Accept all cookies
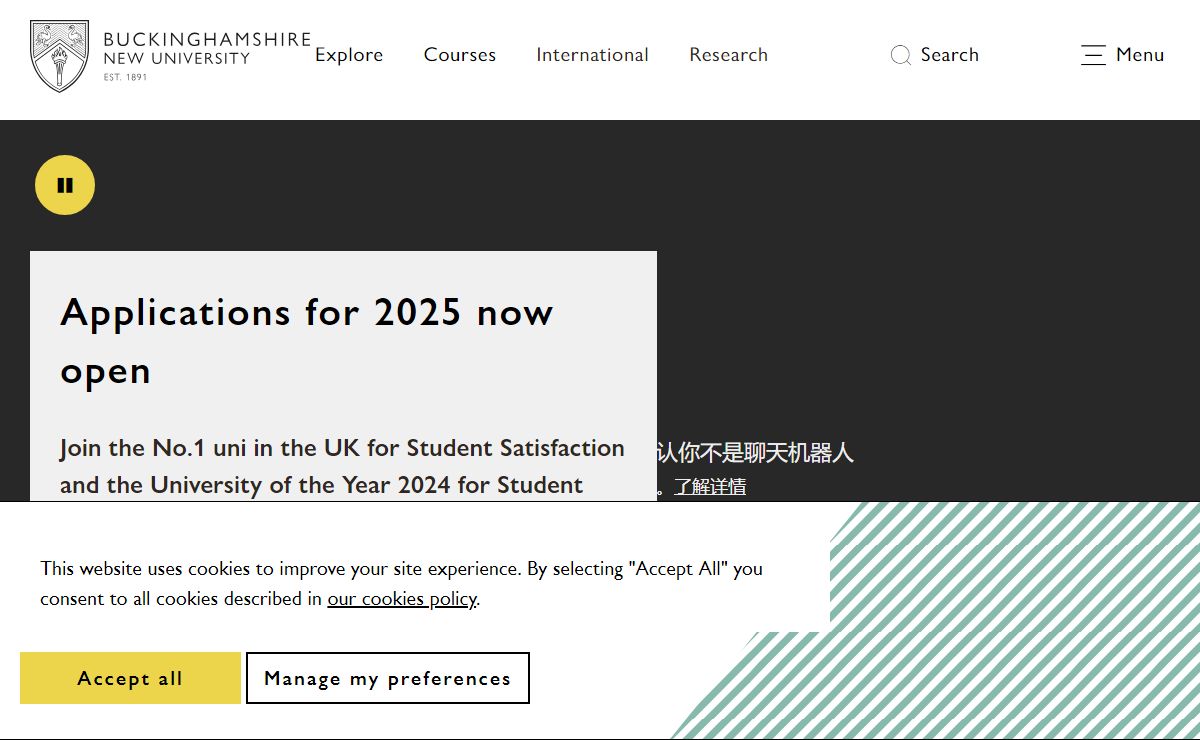 130,678
